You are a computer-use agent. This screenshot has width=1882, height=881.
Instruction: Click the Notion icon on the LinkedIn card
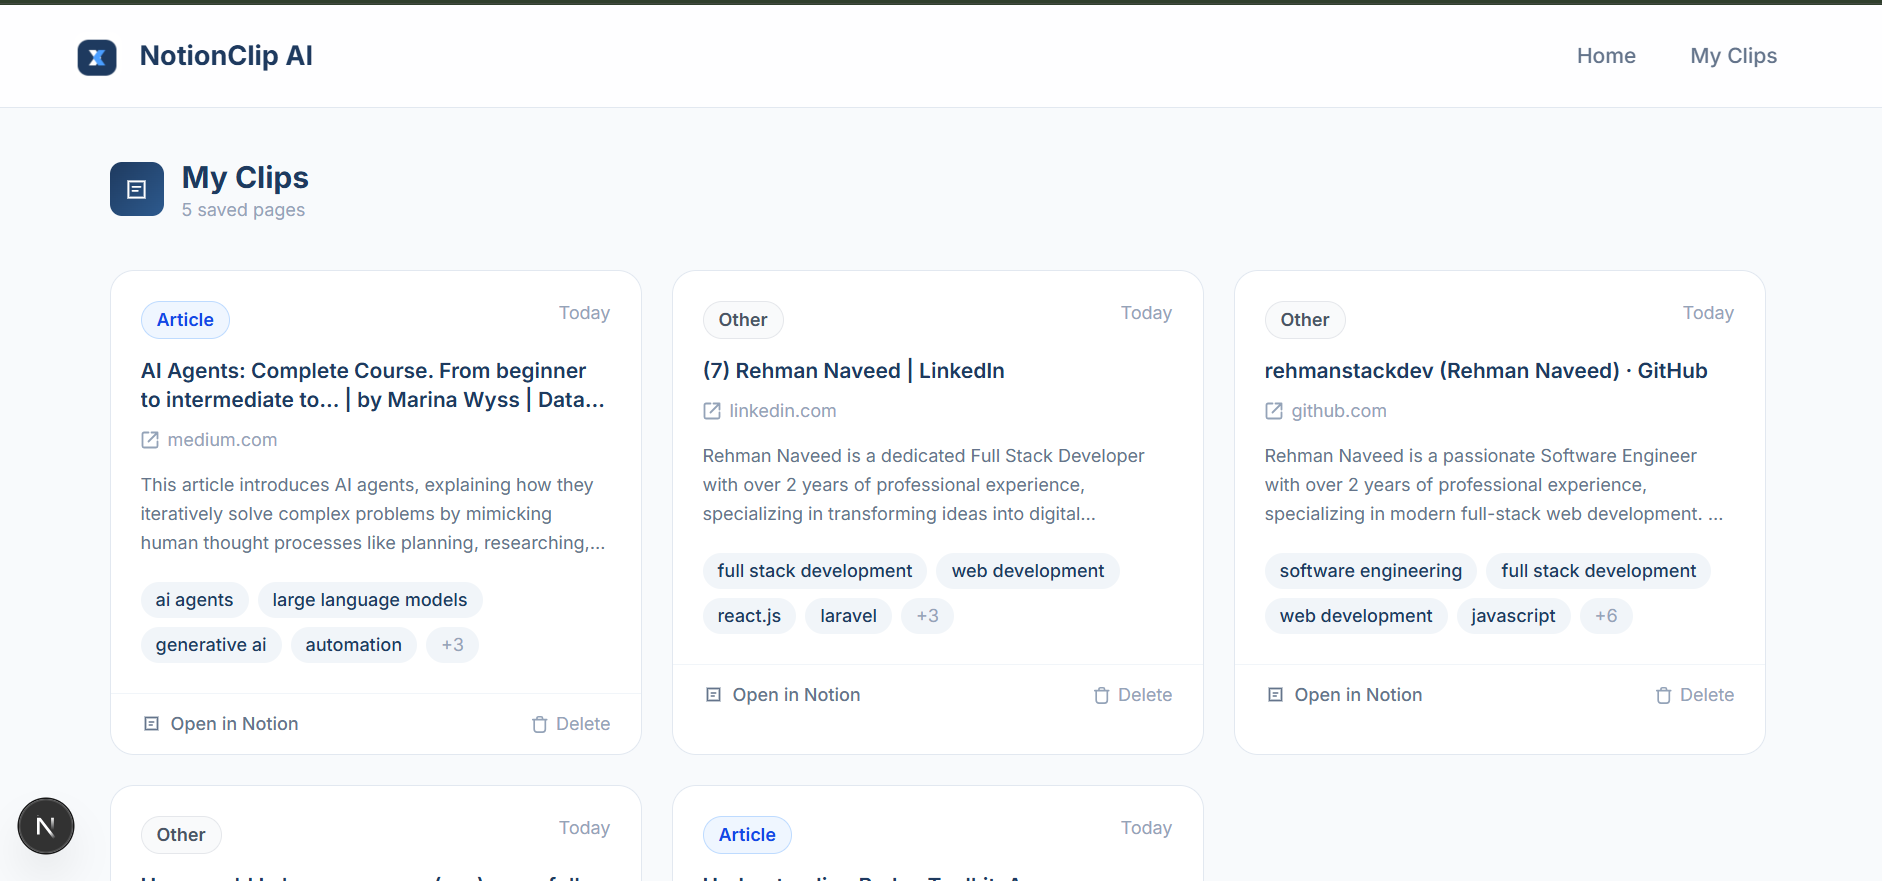coord(714,695)
